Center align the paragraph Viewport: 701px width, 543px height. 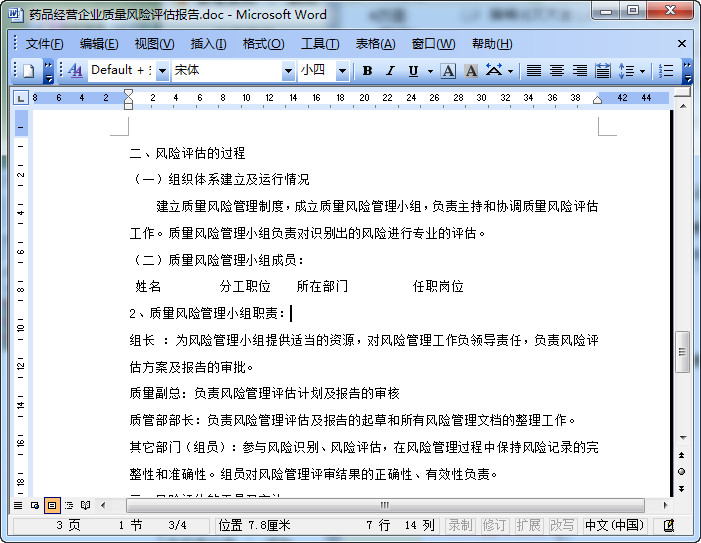557,71
